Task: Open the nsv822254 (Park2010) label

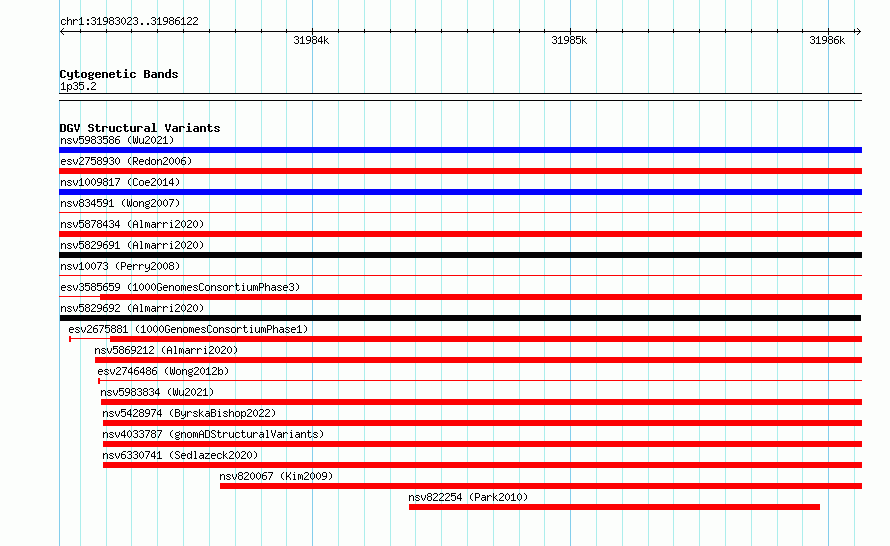Action: click(x=468, y=497)
